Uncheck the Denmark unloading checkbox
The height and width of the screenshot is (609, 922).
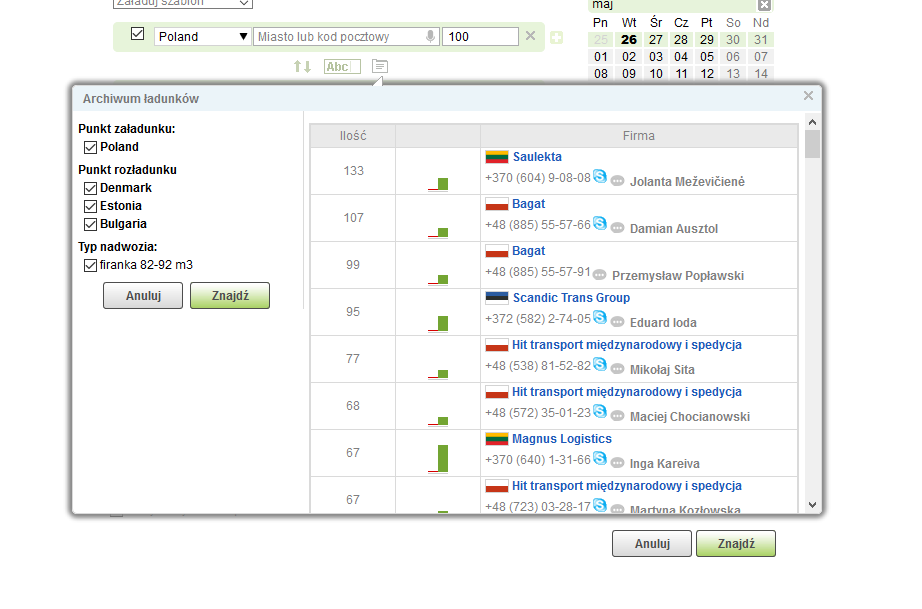pos(90,188)
